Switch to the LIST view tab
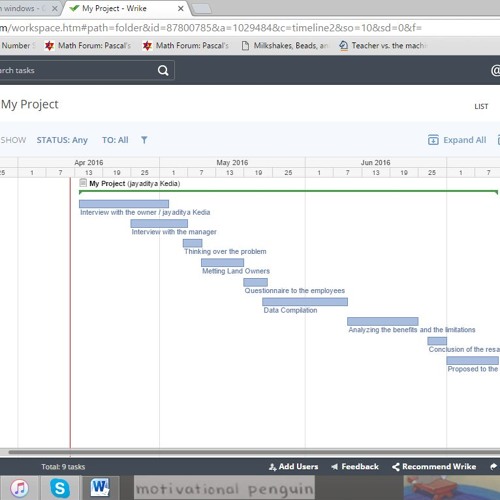 pyautogui.click(x=481, y=106)
